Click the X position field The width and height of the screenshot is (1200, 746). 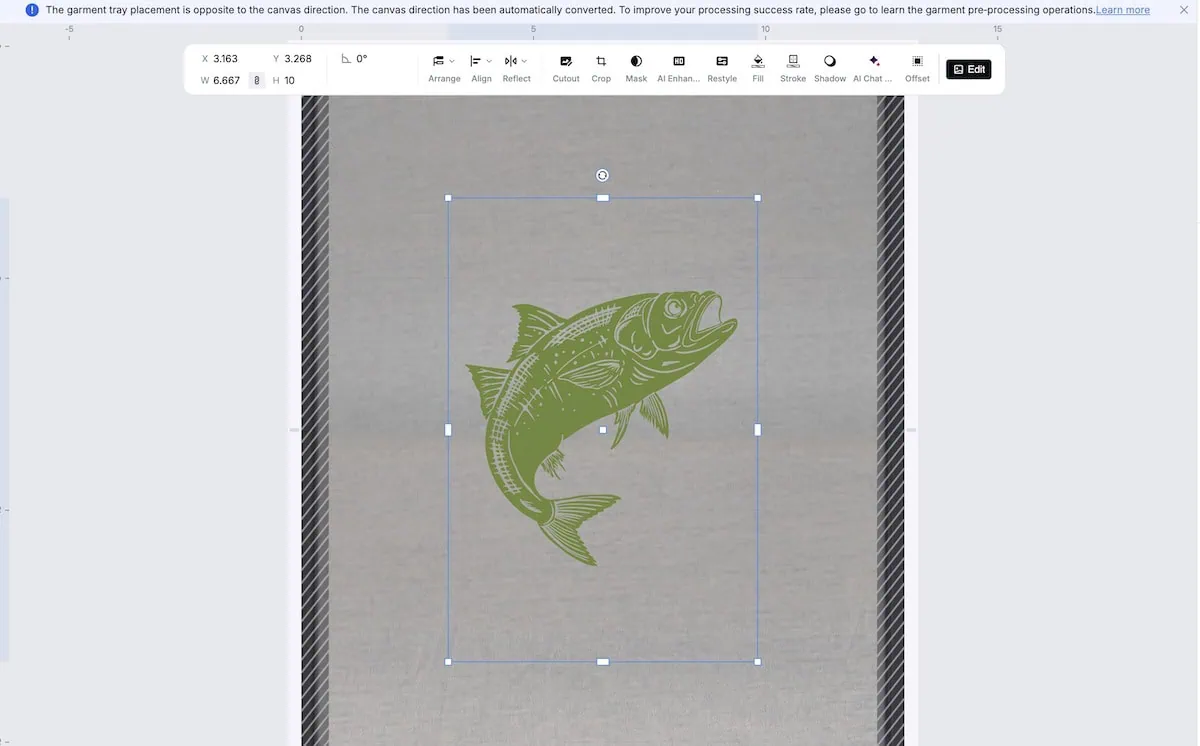point(227,59)
